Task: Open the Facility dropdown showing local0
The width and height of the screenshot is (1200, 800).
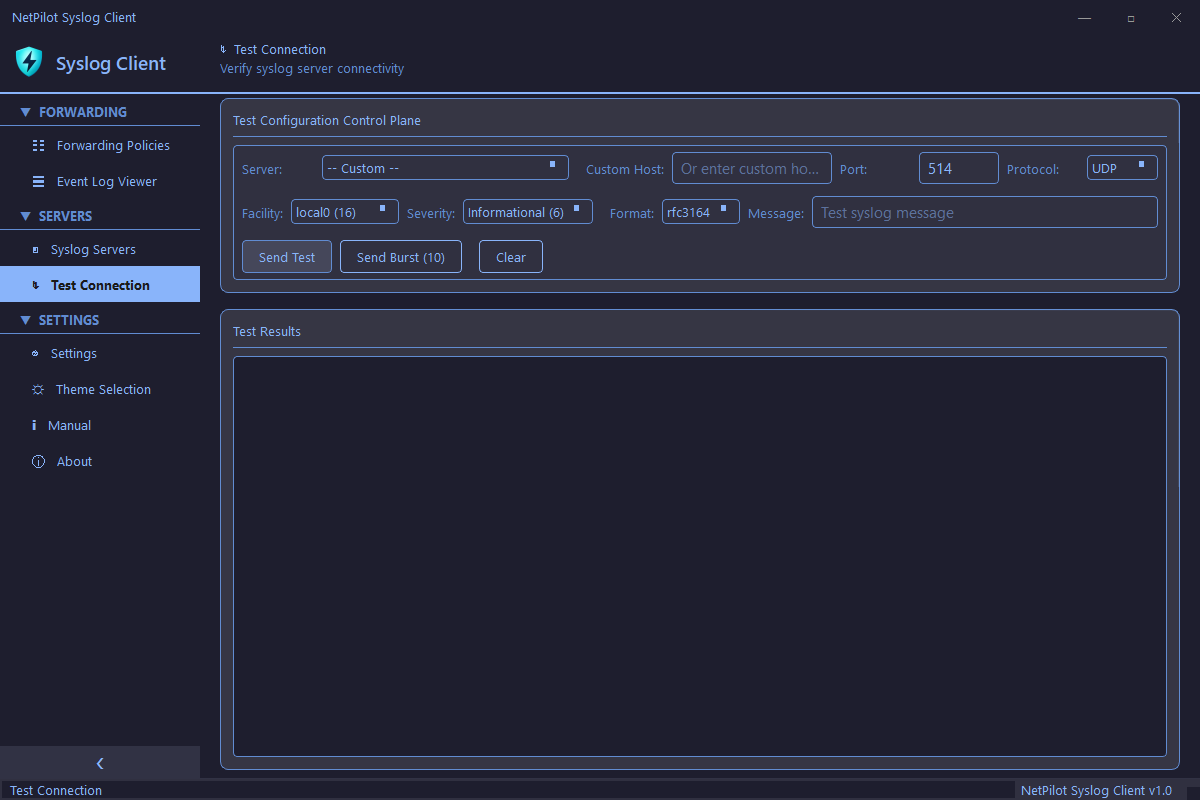Action: (x=344, y=211)
